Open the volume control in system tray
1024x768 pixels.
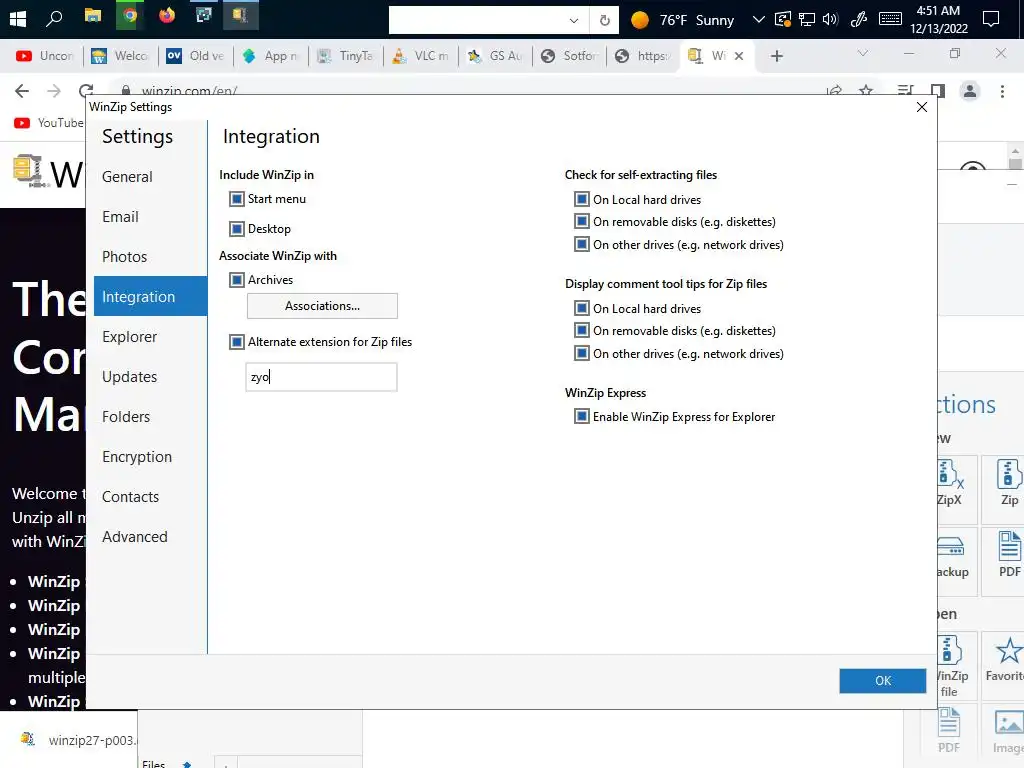[x=830, y=19]
